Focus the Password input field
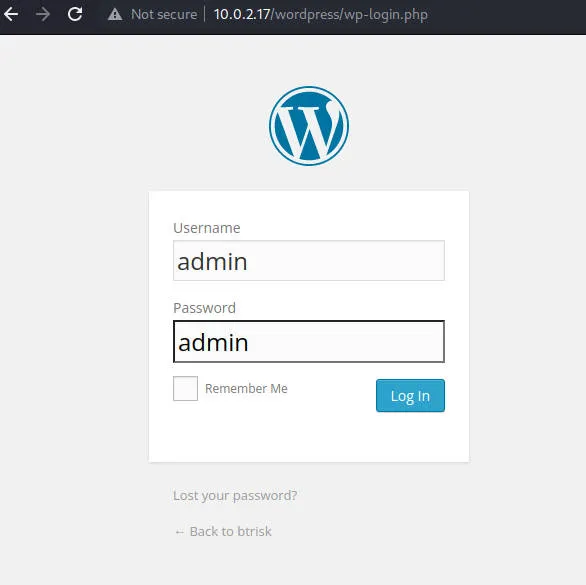586x585 pixels. coord(309,341)
